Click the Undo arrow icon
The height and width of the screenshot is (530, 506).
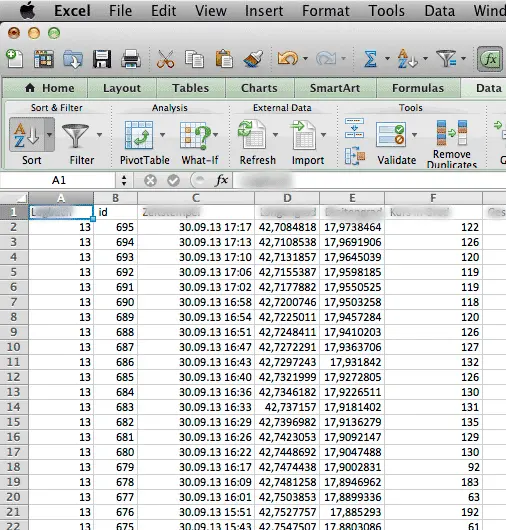pos(288,58)
